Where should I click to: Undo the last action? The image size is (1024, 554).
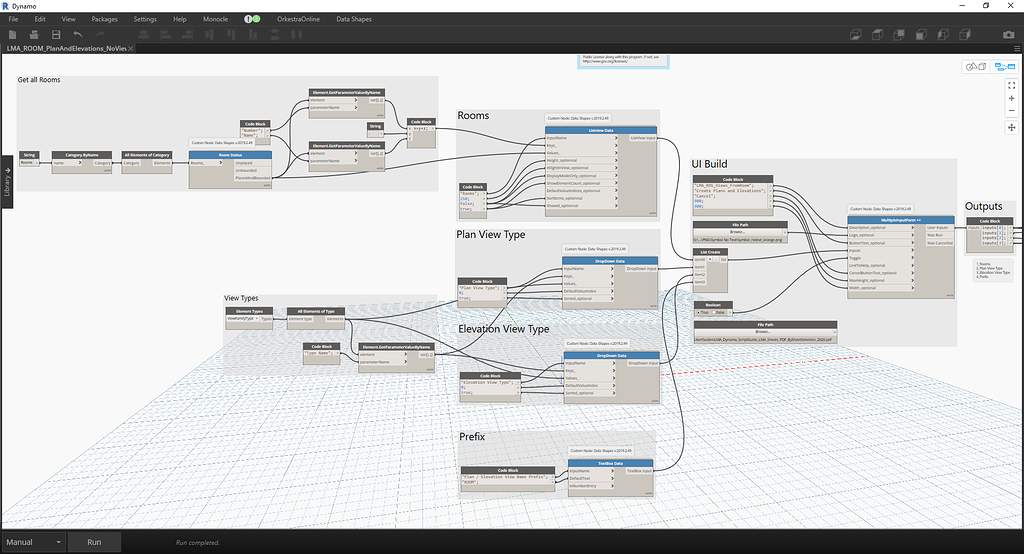pos(78,35)
